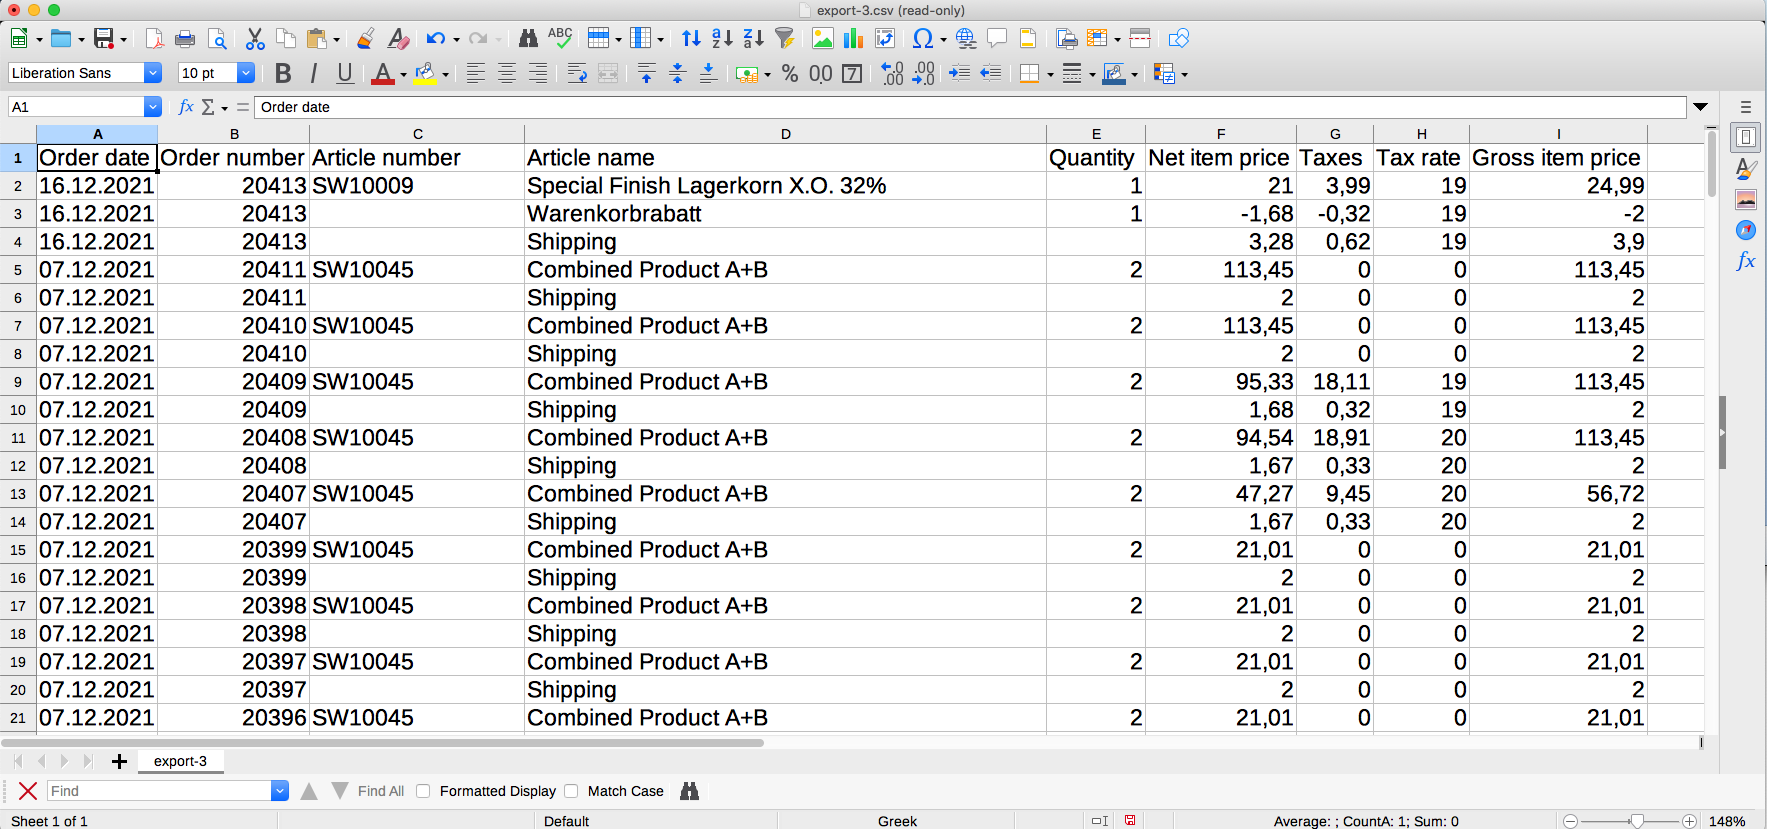This screenshot has height=829, width=1767.
Task: Click the Find & Replace binoculars icon
Action: [x=528, y=39]
